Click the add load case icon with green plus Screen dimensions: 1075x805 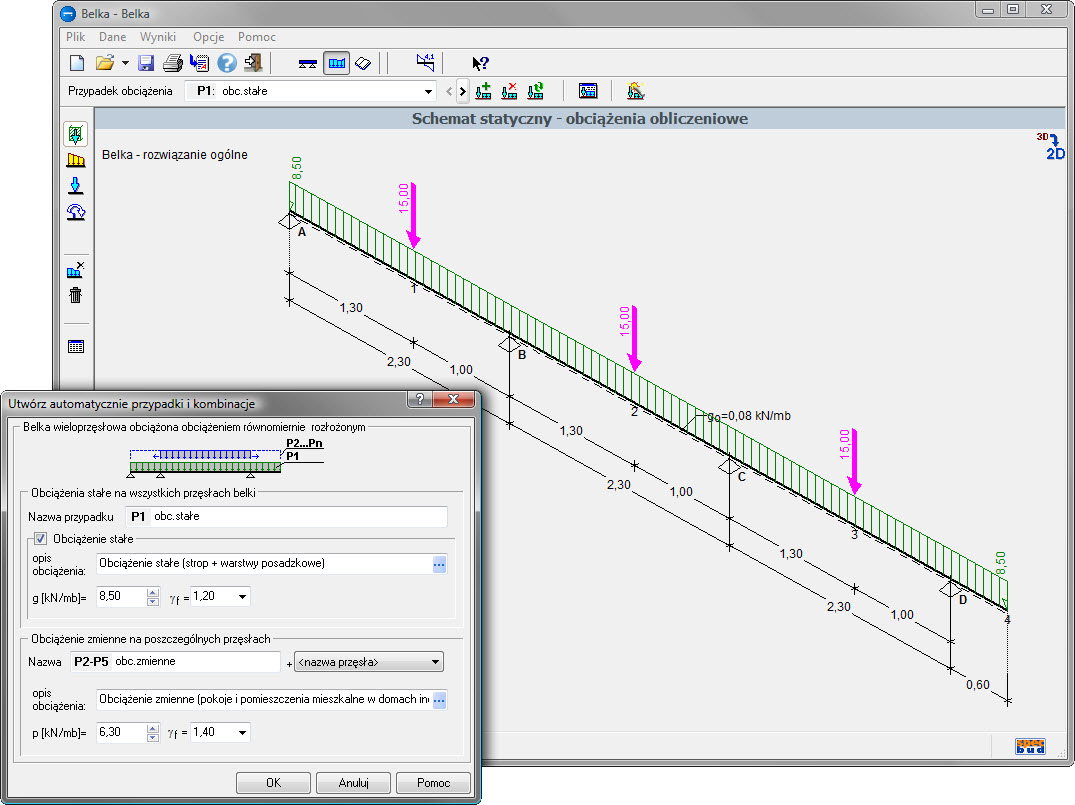484,91
